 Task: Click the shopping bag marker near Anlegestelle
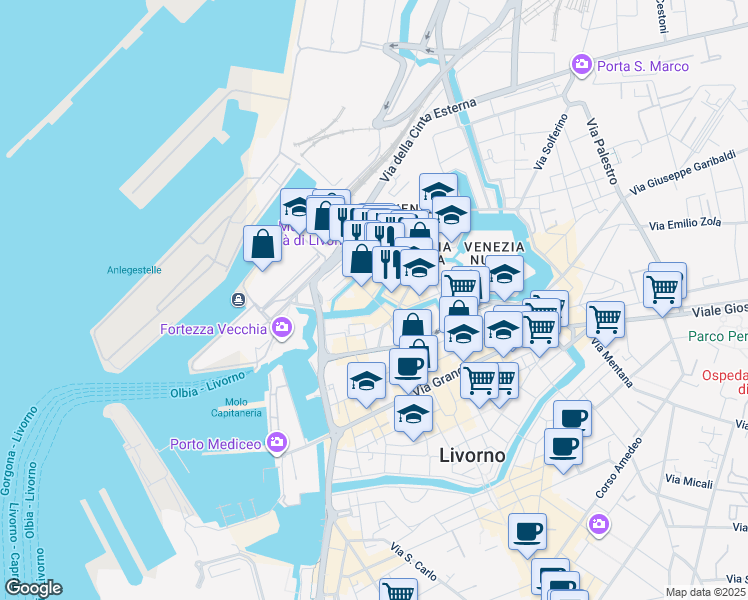coord(262,248)
